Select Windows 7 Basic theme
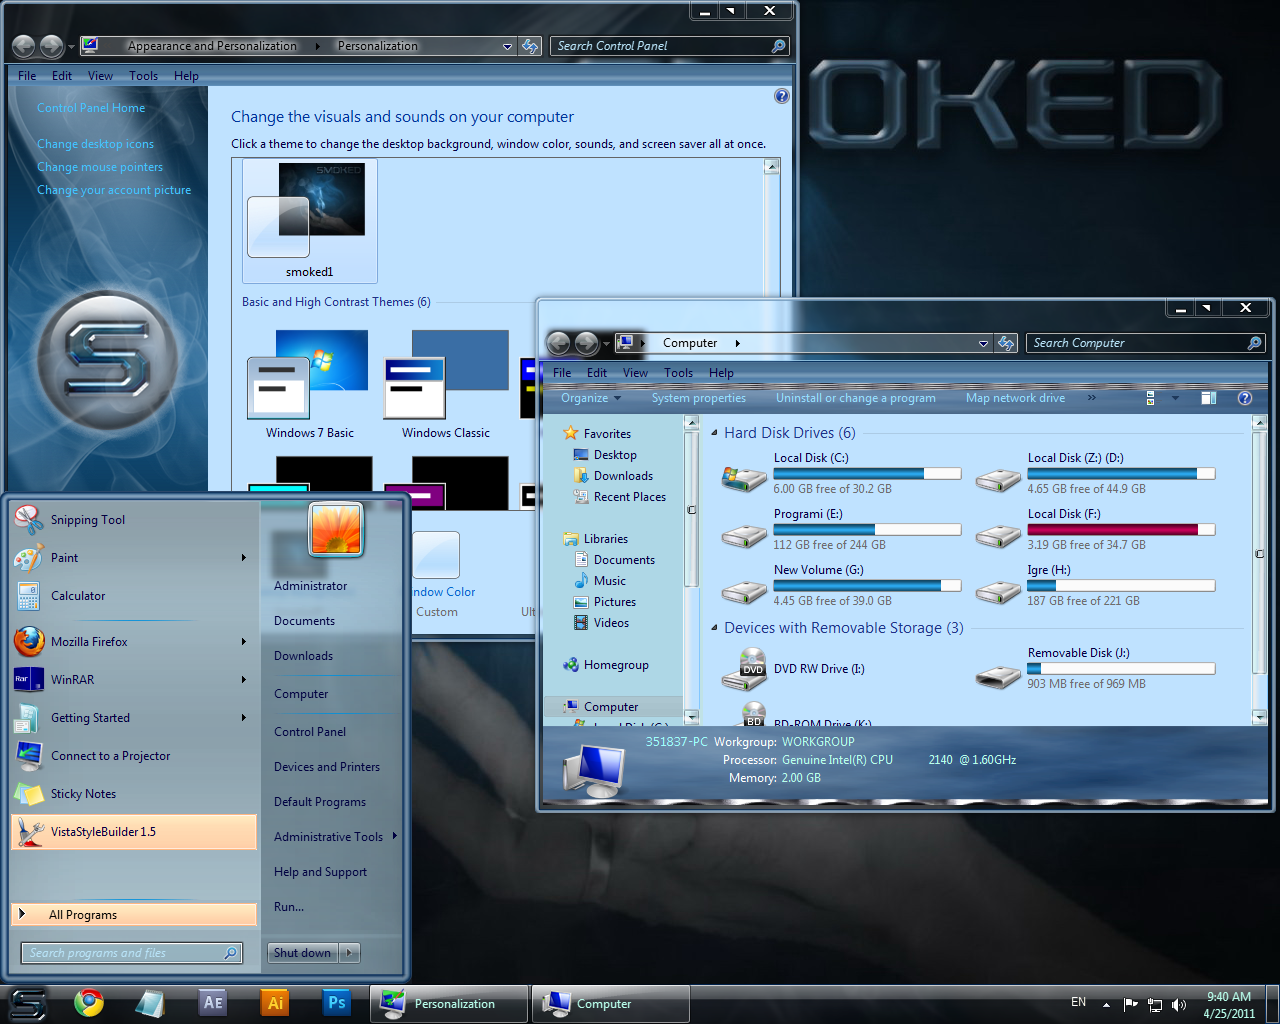Viewport: 1280px width, 1024px height. (309, 385)
